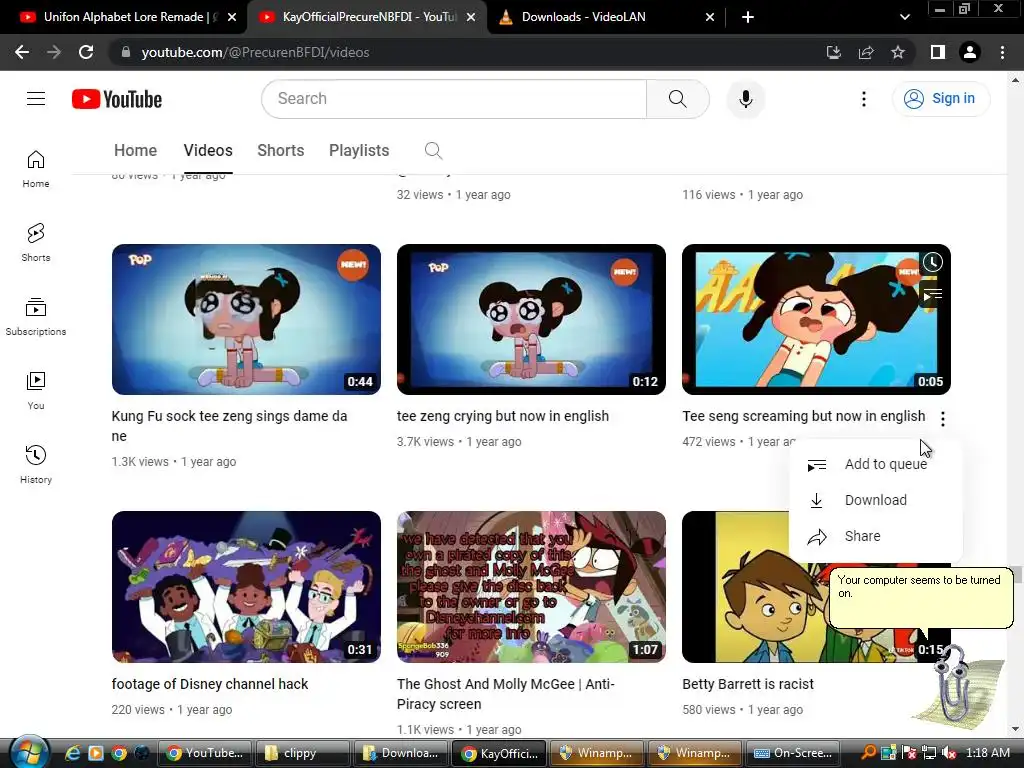Choose Add to queue menu item
The width and height of the screenshot is (1024, 768).
point(875,464)
